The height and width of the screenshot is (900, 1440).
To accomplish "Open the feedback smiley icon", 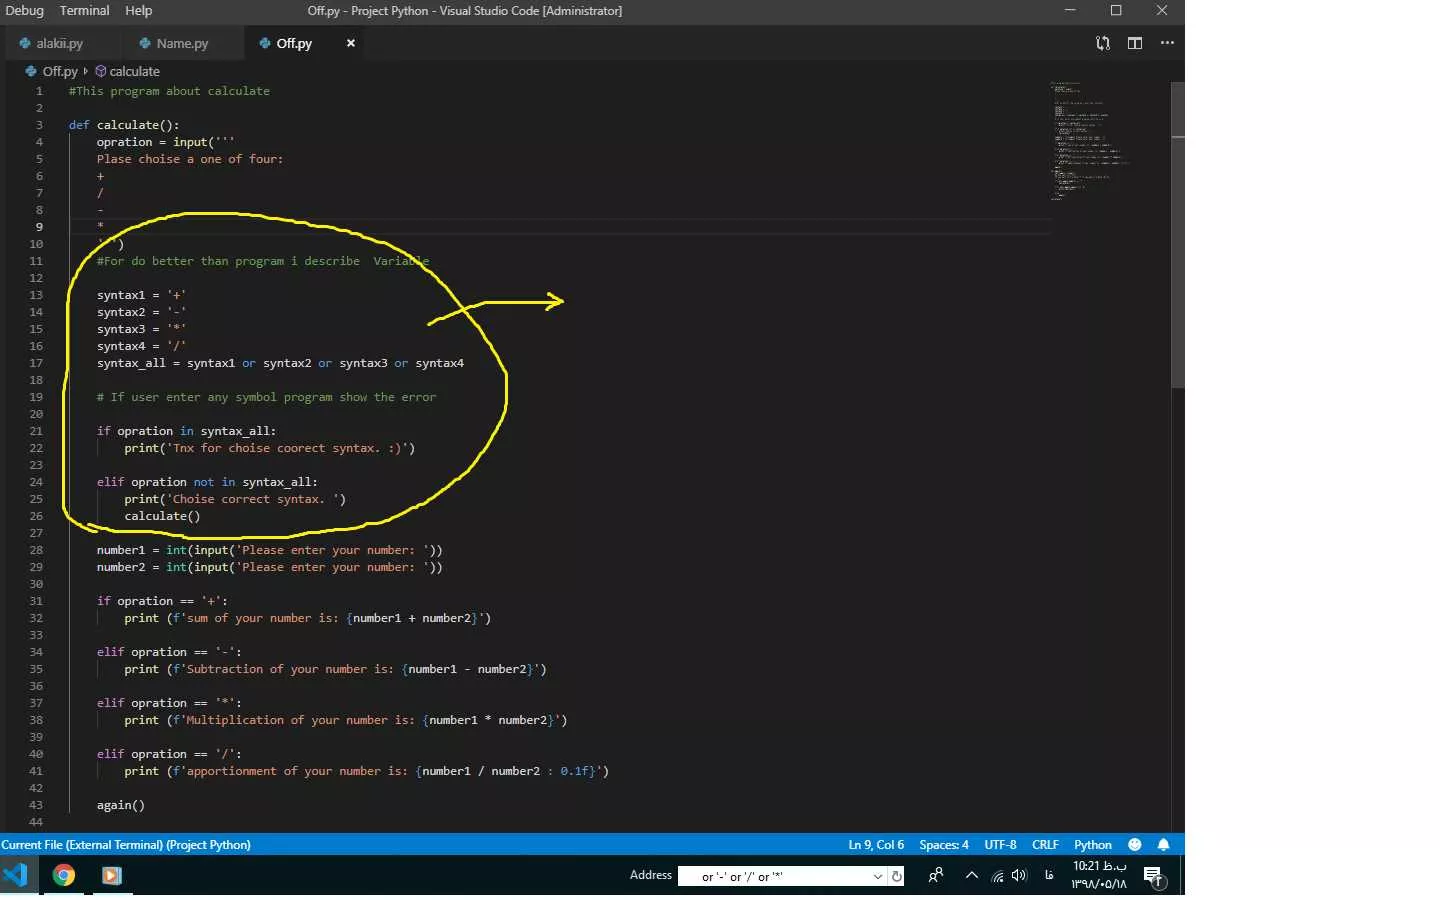I will [x=1135, y=845].
